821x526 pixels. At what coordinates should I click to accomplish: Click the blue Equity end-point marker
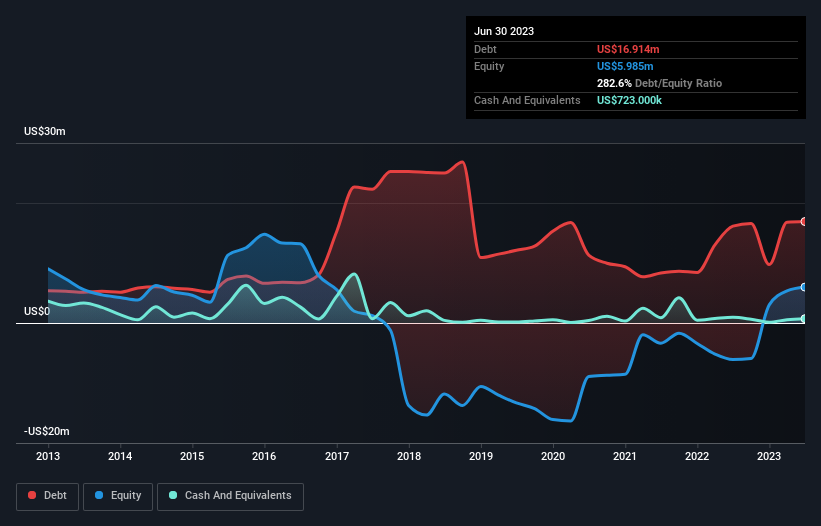(x=804, y=287)
